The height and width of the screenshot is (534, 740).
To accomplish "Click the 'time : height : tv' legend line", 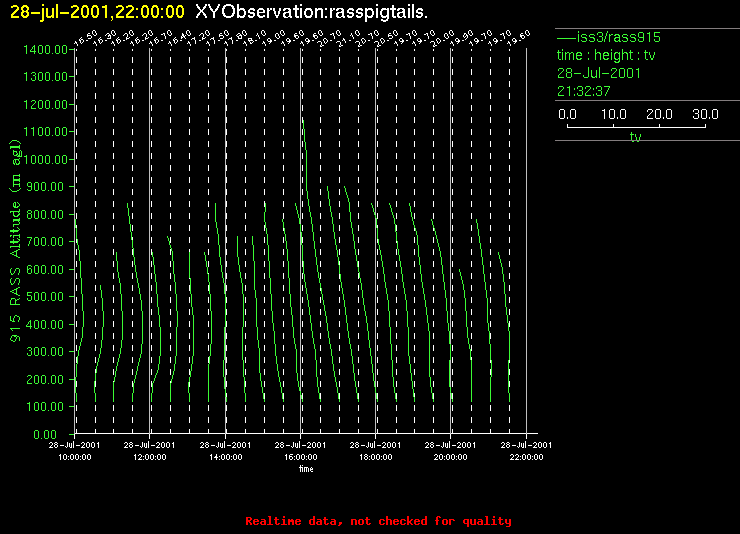I will pyautogui.click(x=606, y=55).
